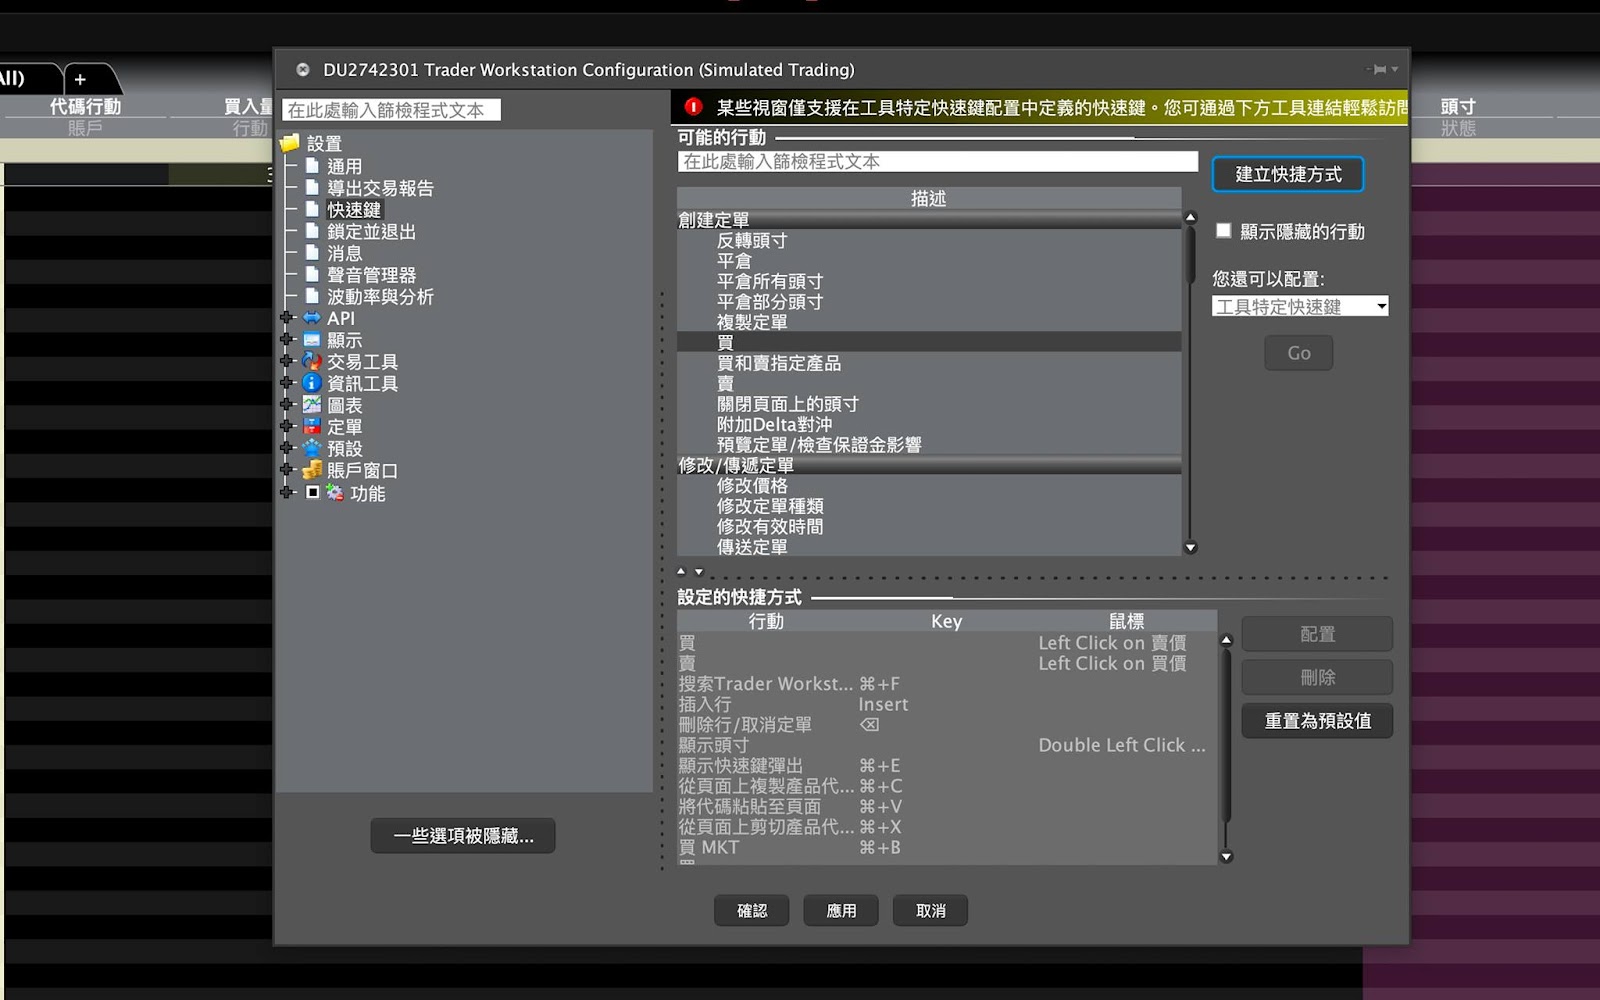This screenshot has width=1600, height=1000.
Task: Click the 描述 column header
Action: (929, 198)
